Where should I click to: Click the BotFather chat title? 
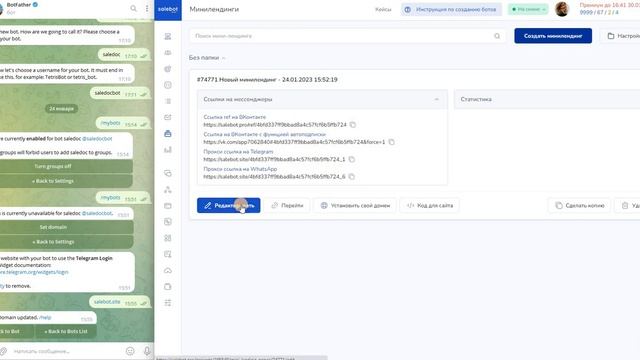[x=19, y=5]
